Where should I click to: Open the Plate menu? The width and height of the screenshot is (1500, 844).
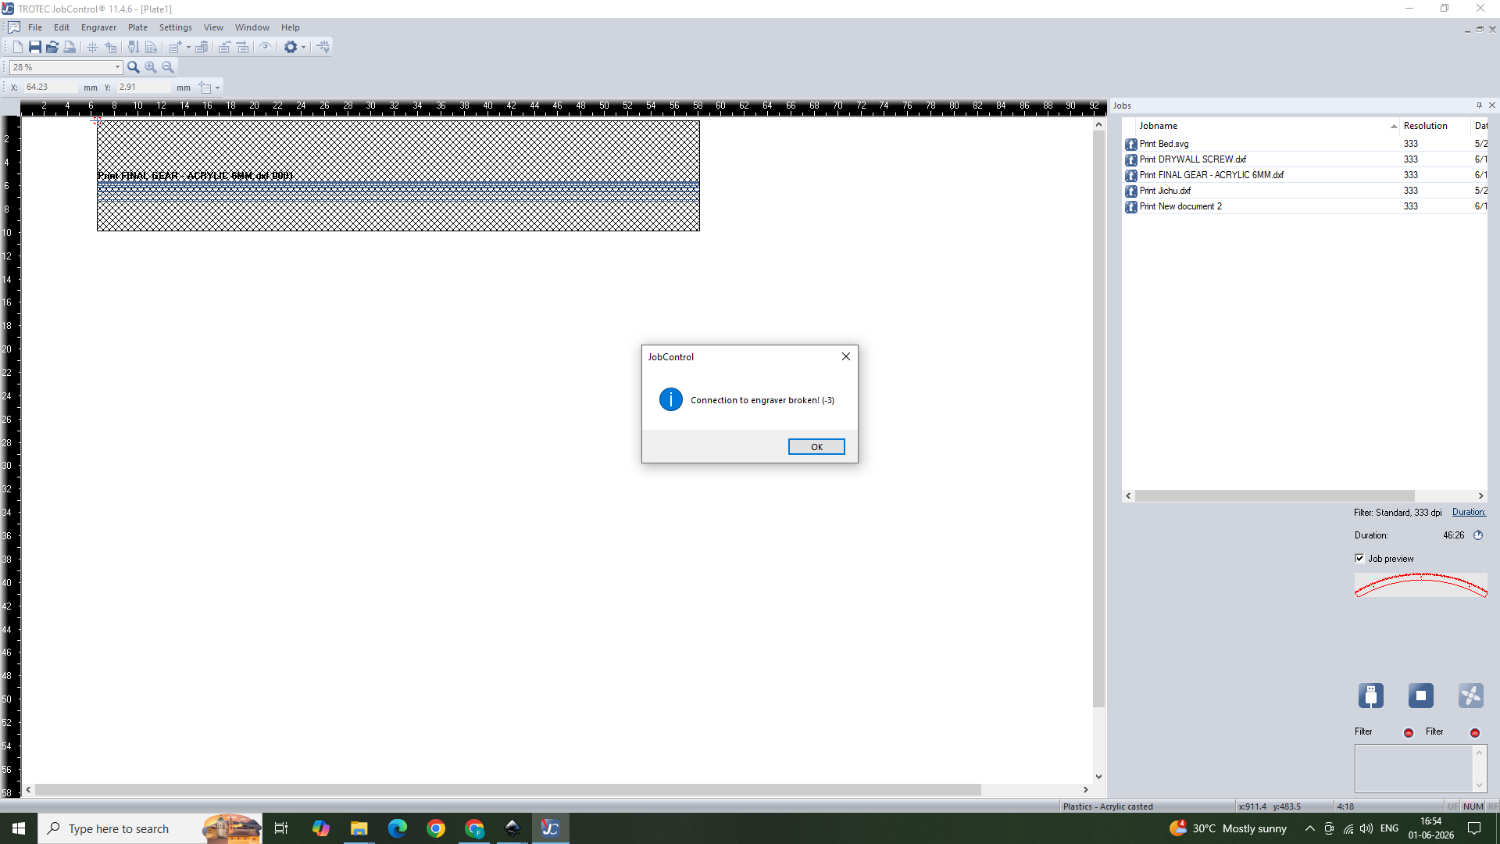tap(138, 28)
